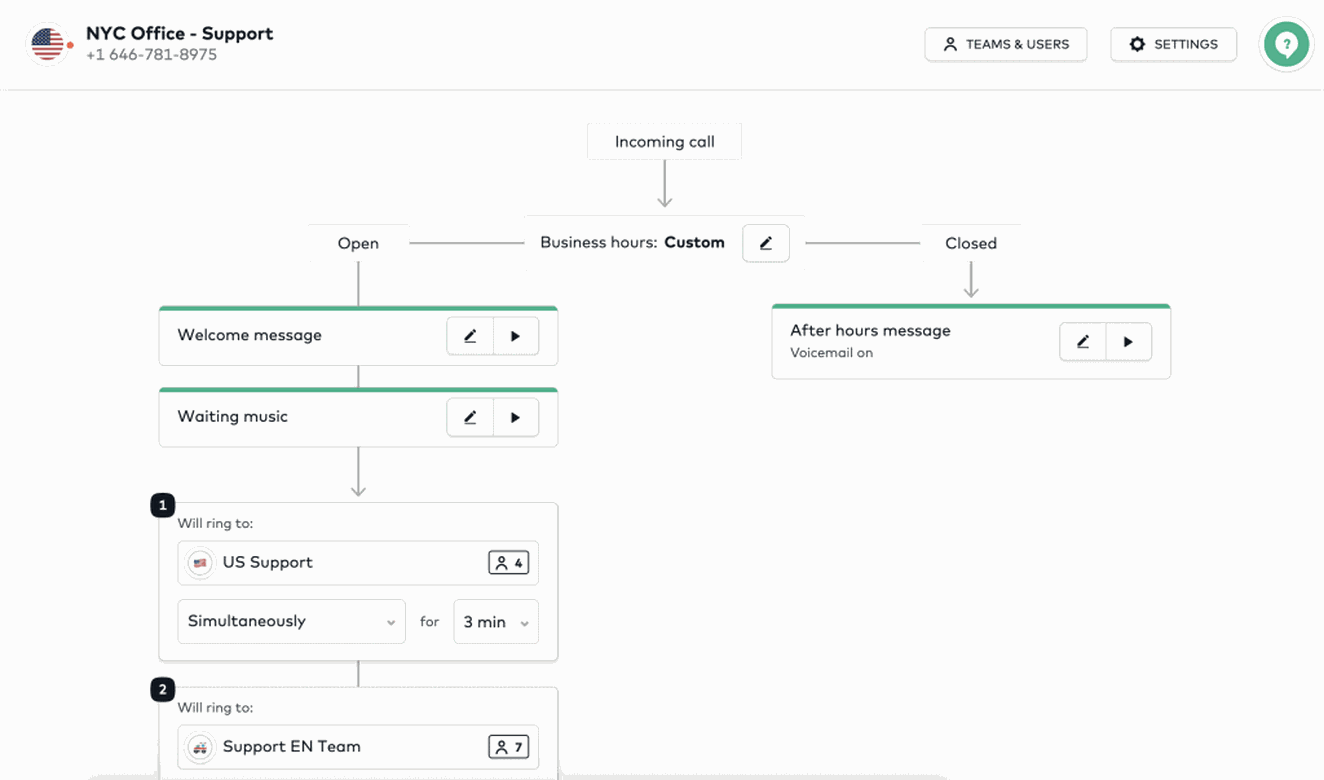Play the Waiting music preview

[516, 417]
